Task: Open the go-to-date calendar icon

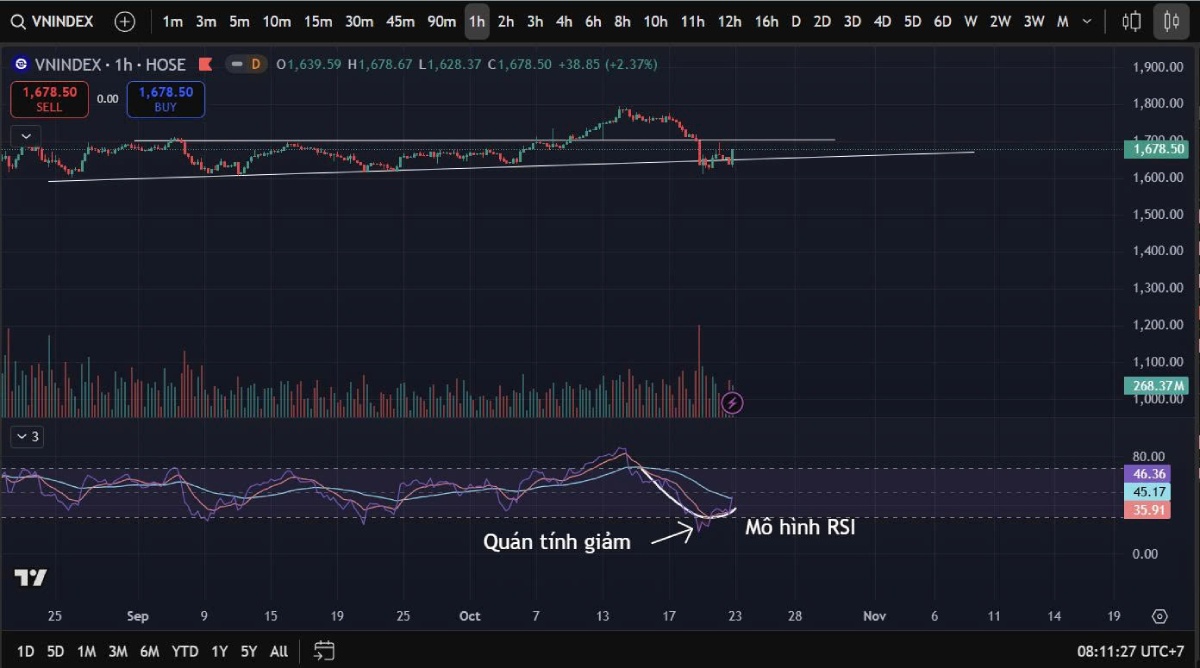Action: (323, 651)
